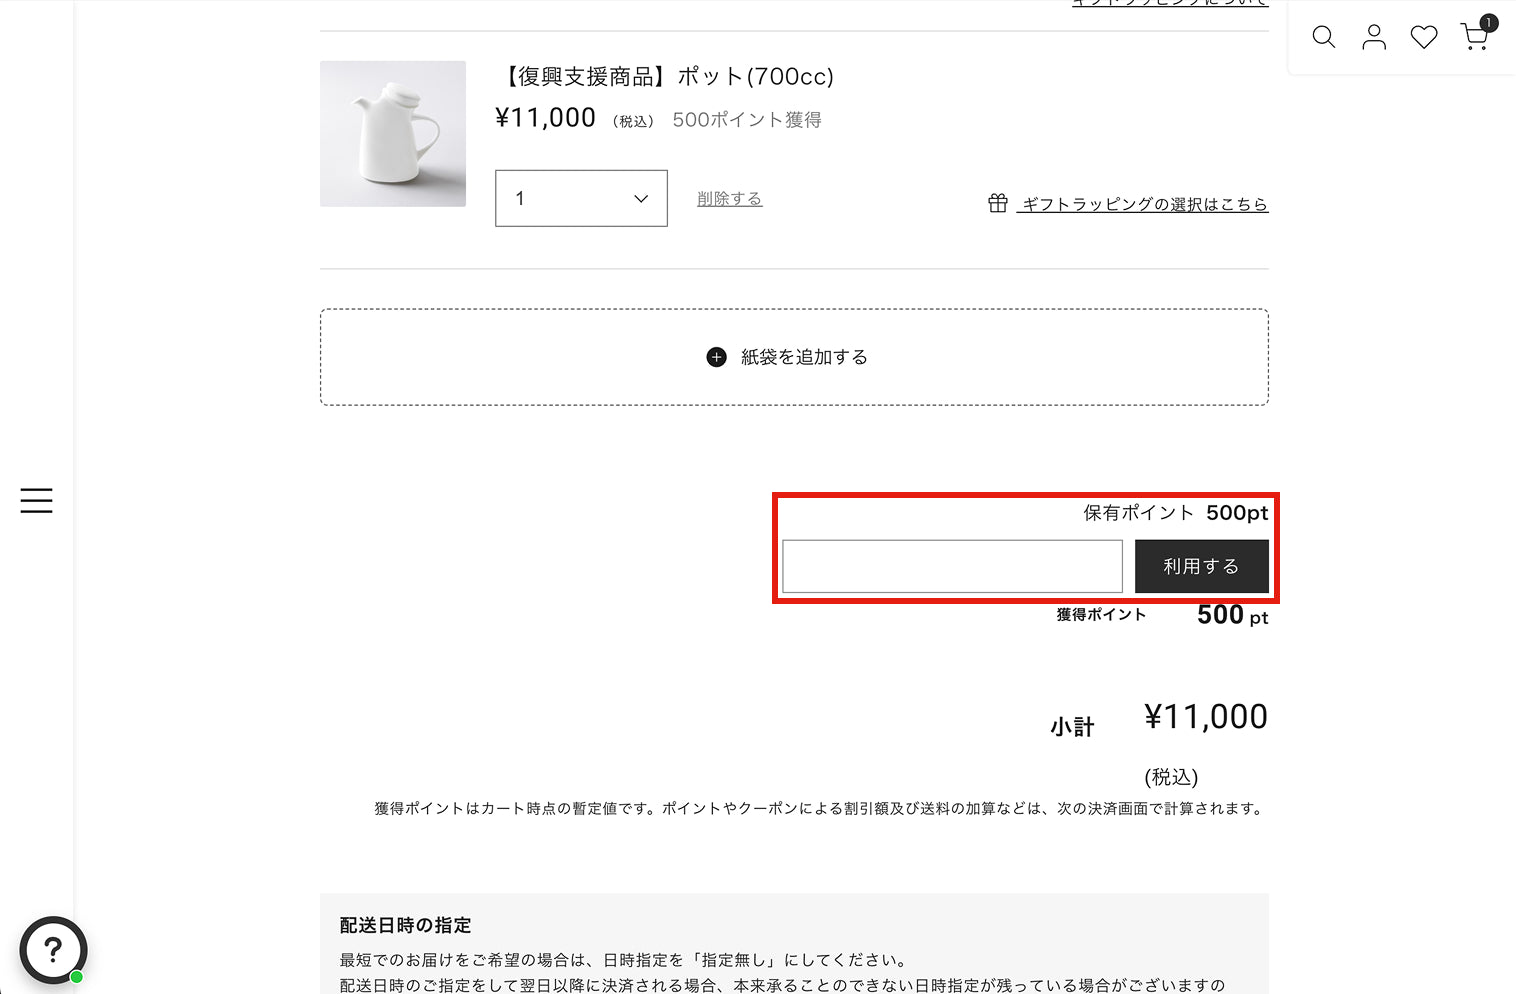The image size is (1516, 994).
Task: Open the hamburger menu on the left
Action: 36,500
